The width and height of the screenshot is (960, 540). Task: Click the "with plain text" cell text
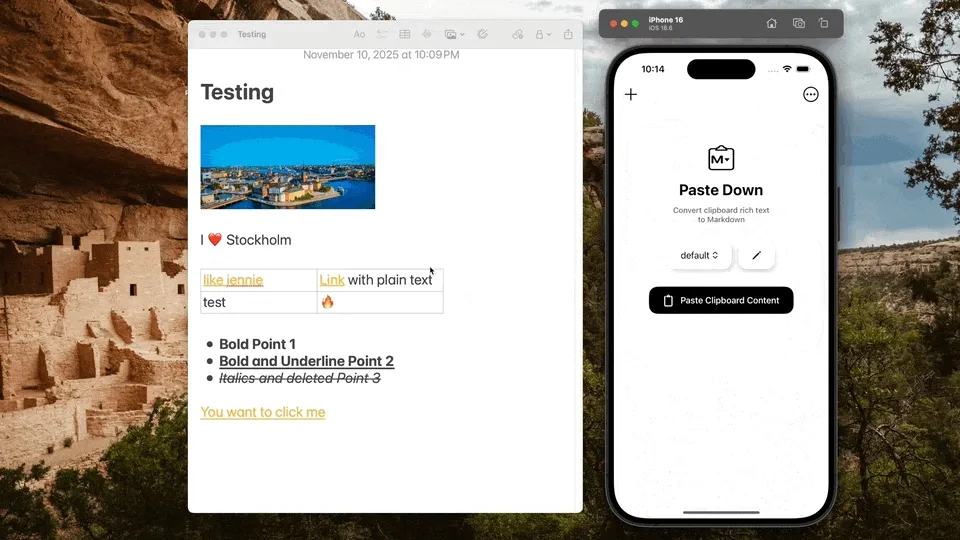point(390,280)
